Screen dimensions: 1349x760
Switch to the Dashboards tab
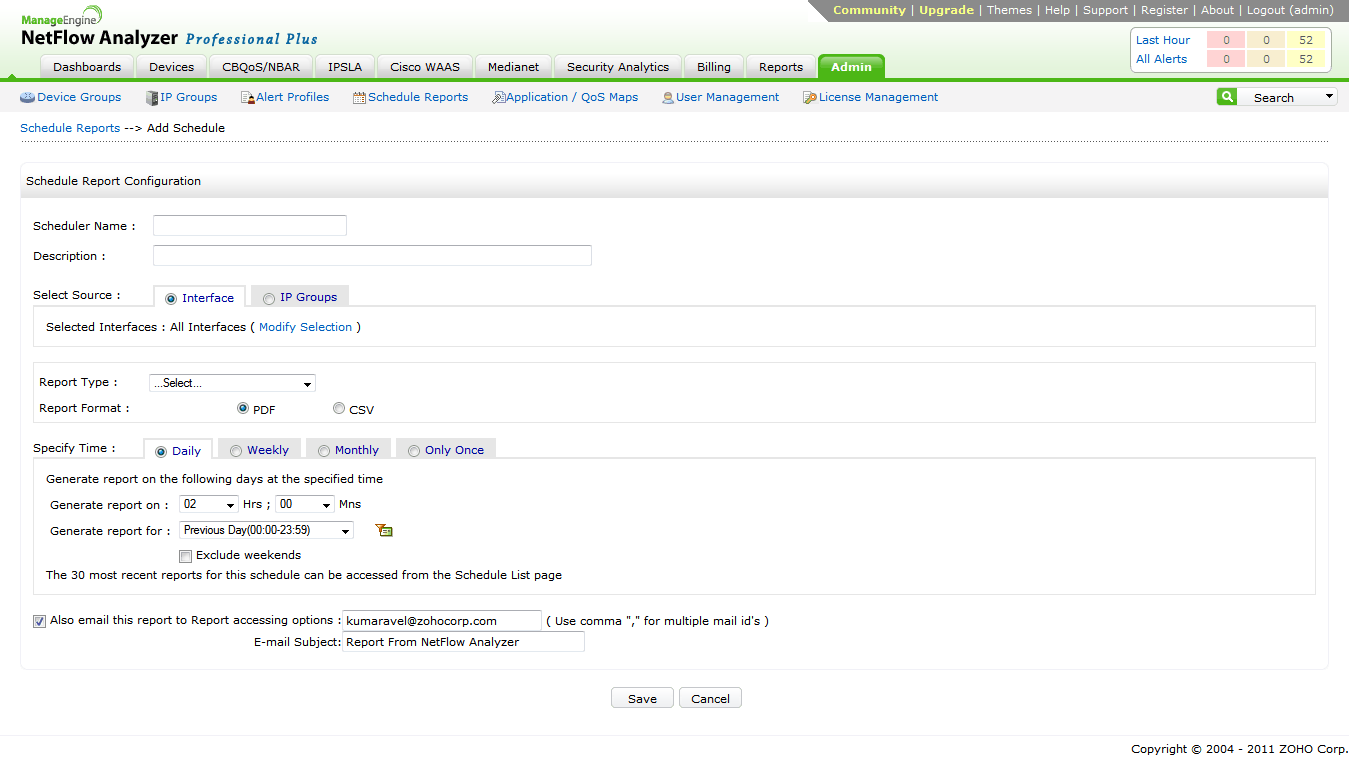(x=87, y=67)
